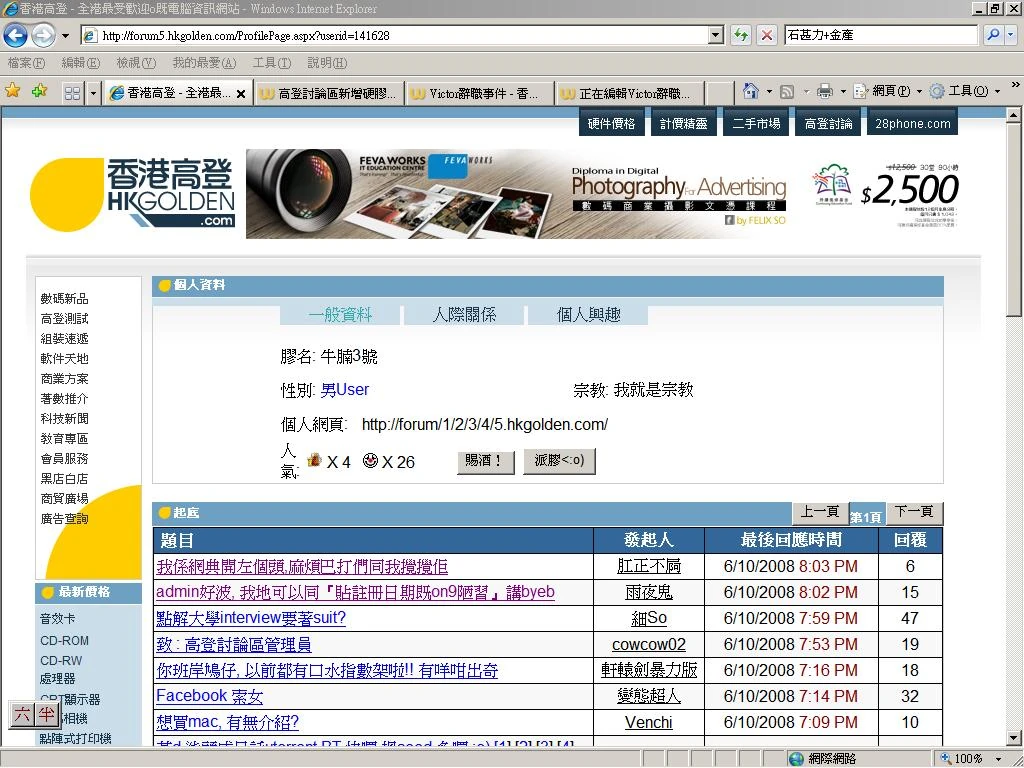The image size is (1024, 768).
Task: Open the search provider dropdown arrow
Action: point(1011,35)
